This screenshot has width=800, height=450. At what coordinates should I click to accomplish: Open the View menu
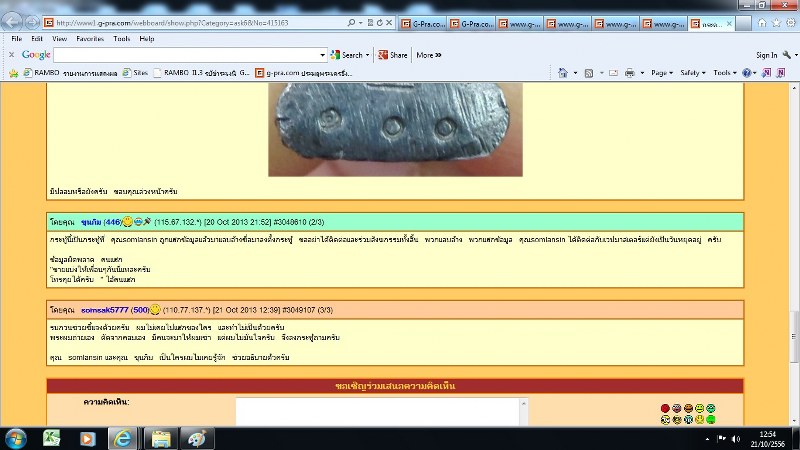tap(59, 38)
